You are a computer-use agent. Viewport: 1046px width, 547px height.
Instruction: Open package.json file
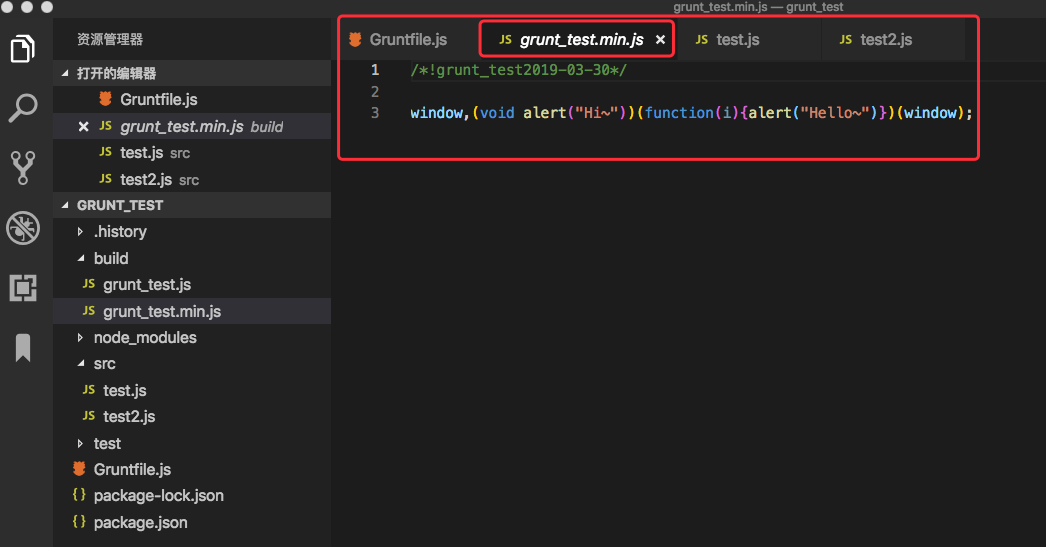192,522
